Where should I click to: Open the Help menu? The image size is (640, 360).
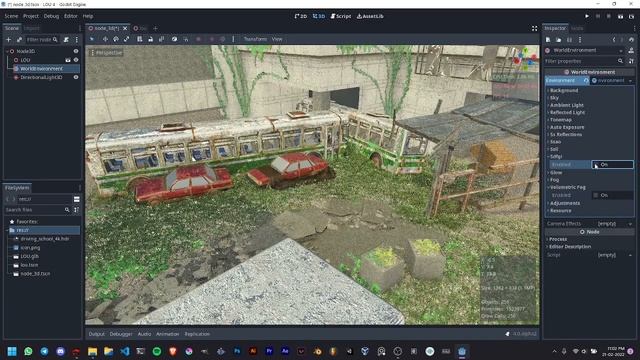(88, 16)
